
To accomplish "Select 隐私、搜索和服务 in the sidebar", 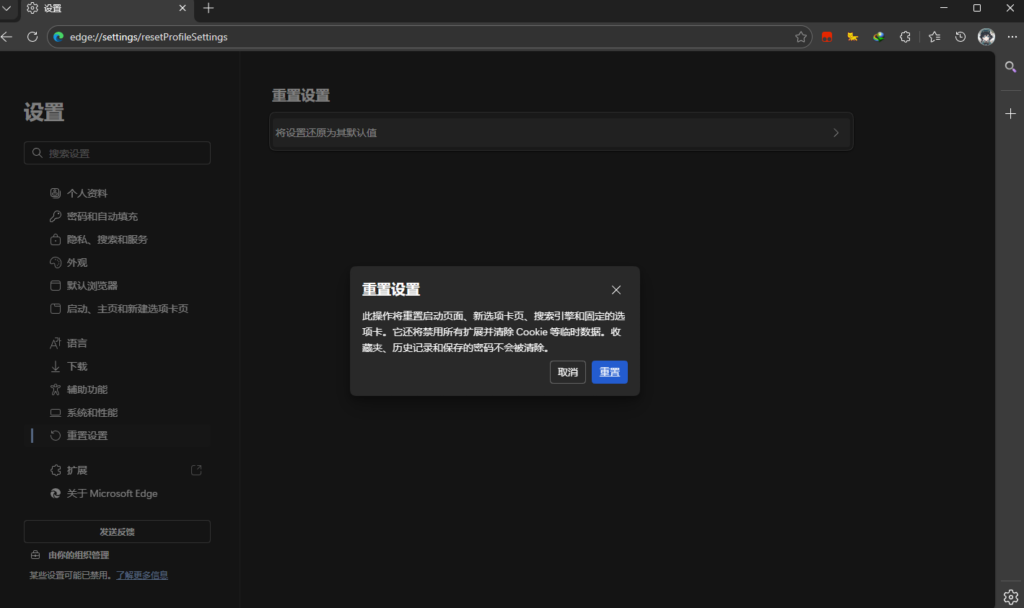I will tap(107, 240).
